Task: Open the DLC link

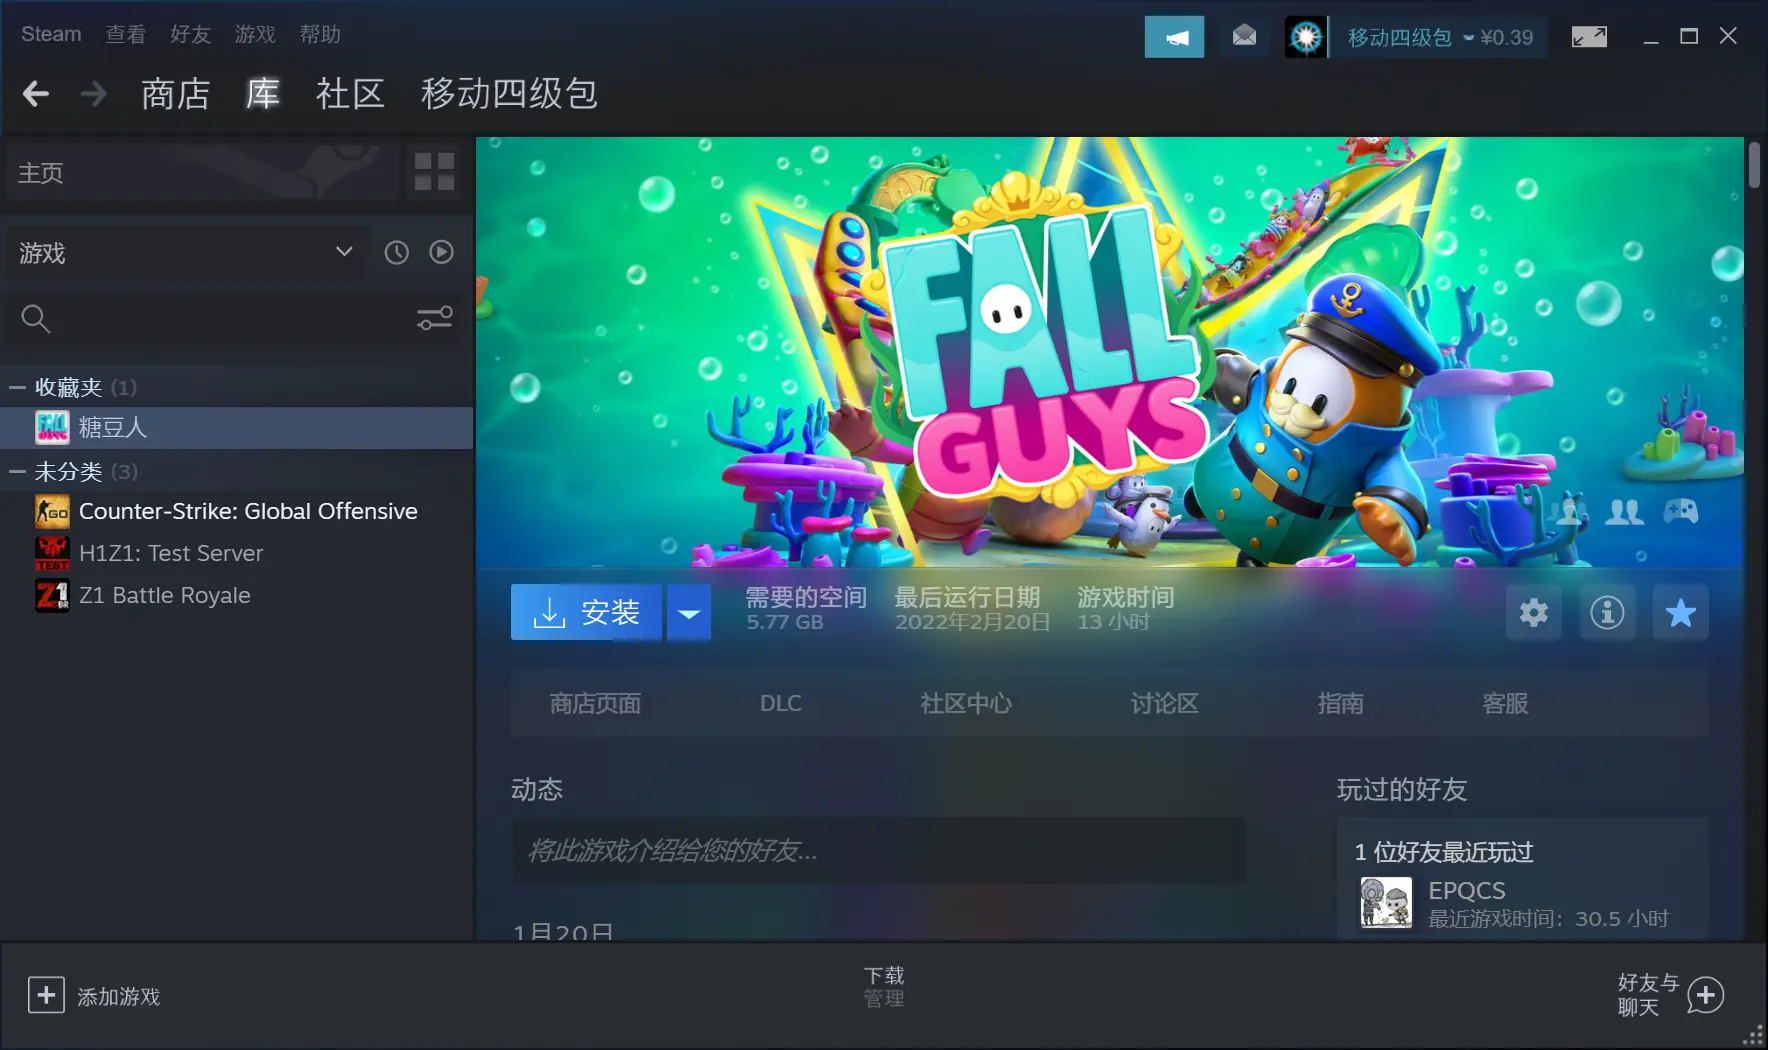Action: click(781, 703)
